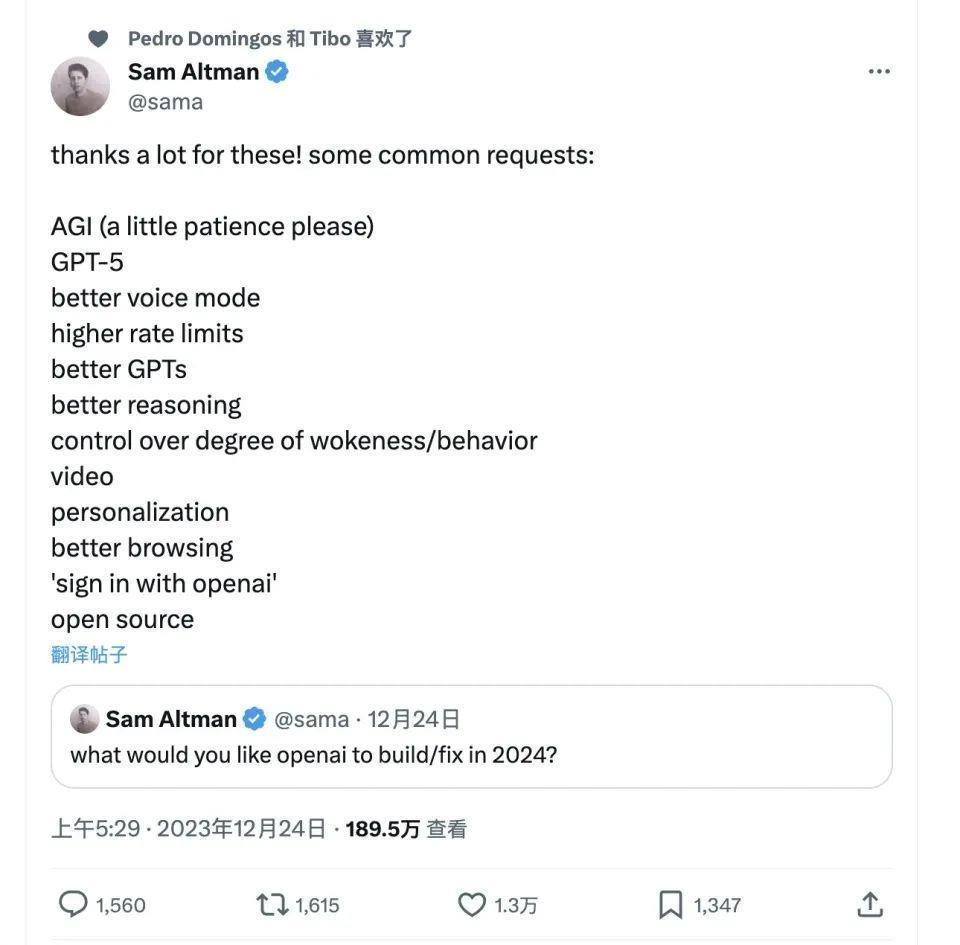960x945 pixels.
Task: Click the blue verified badge beside Sam Altman
Action: [x=277, y=72]
